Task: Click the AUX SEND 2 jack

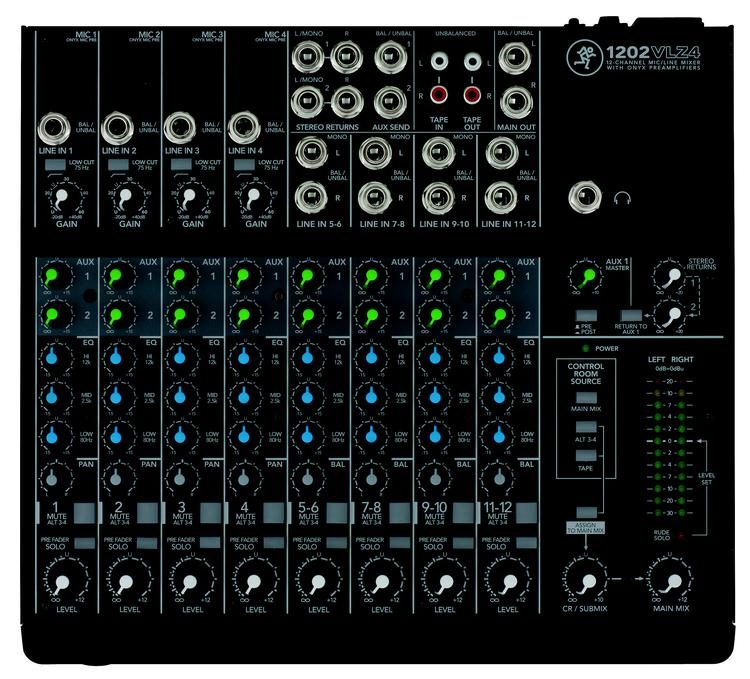Action: point(390,102)
